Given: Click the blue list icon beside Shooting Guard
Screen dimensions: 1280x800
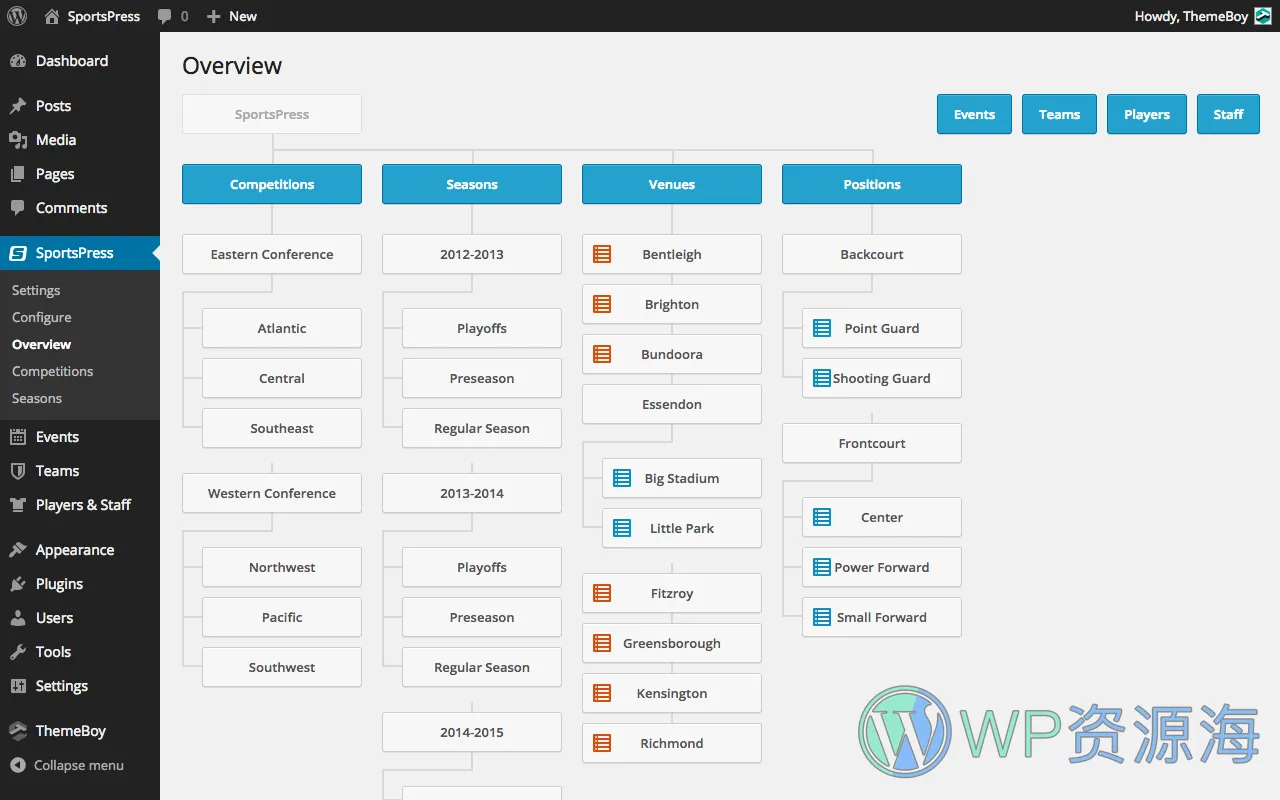Looking at the screenshot, I should (x=822, y=378).
